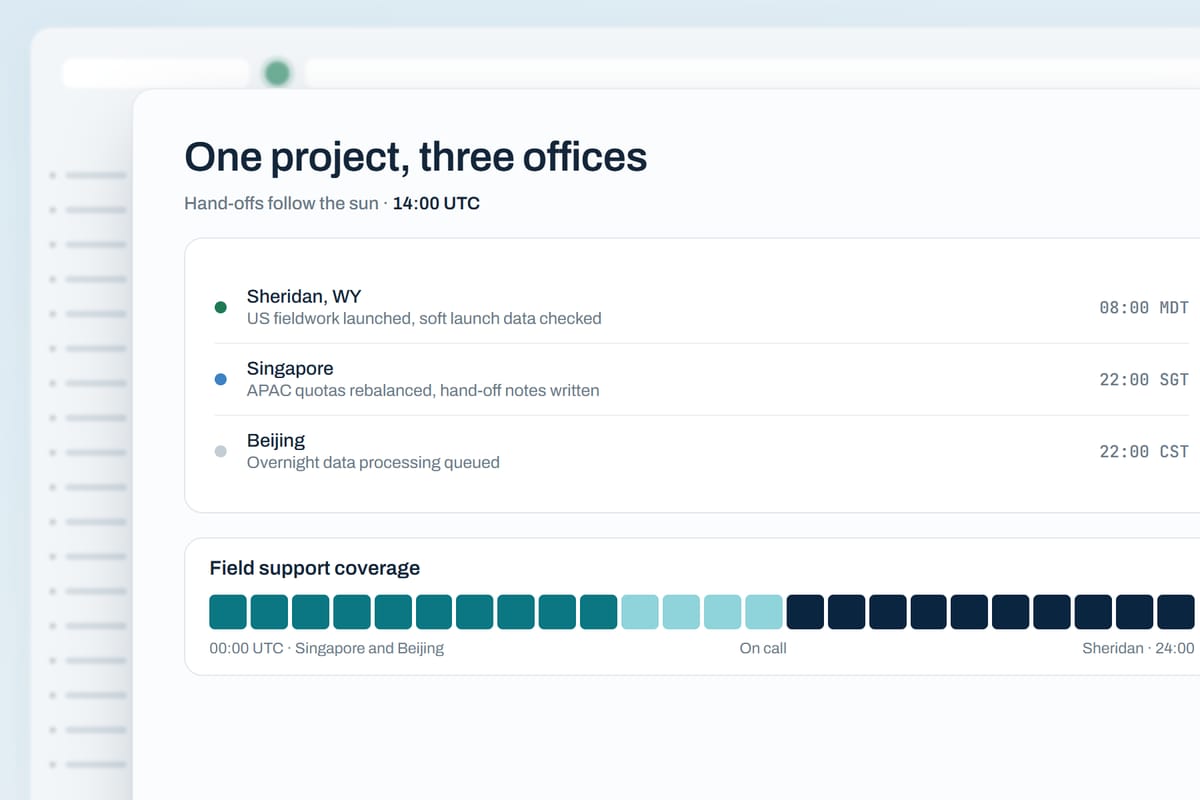The image size is (1200, 800).
Task: Click the "00:00 UTC · Singapore and Beijing" label
Action: pos(327,648)
